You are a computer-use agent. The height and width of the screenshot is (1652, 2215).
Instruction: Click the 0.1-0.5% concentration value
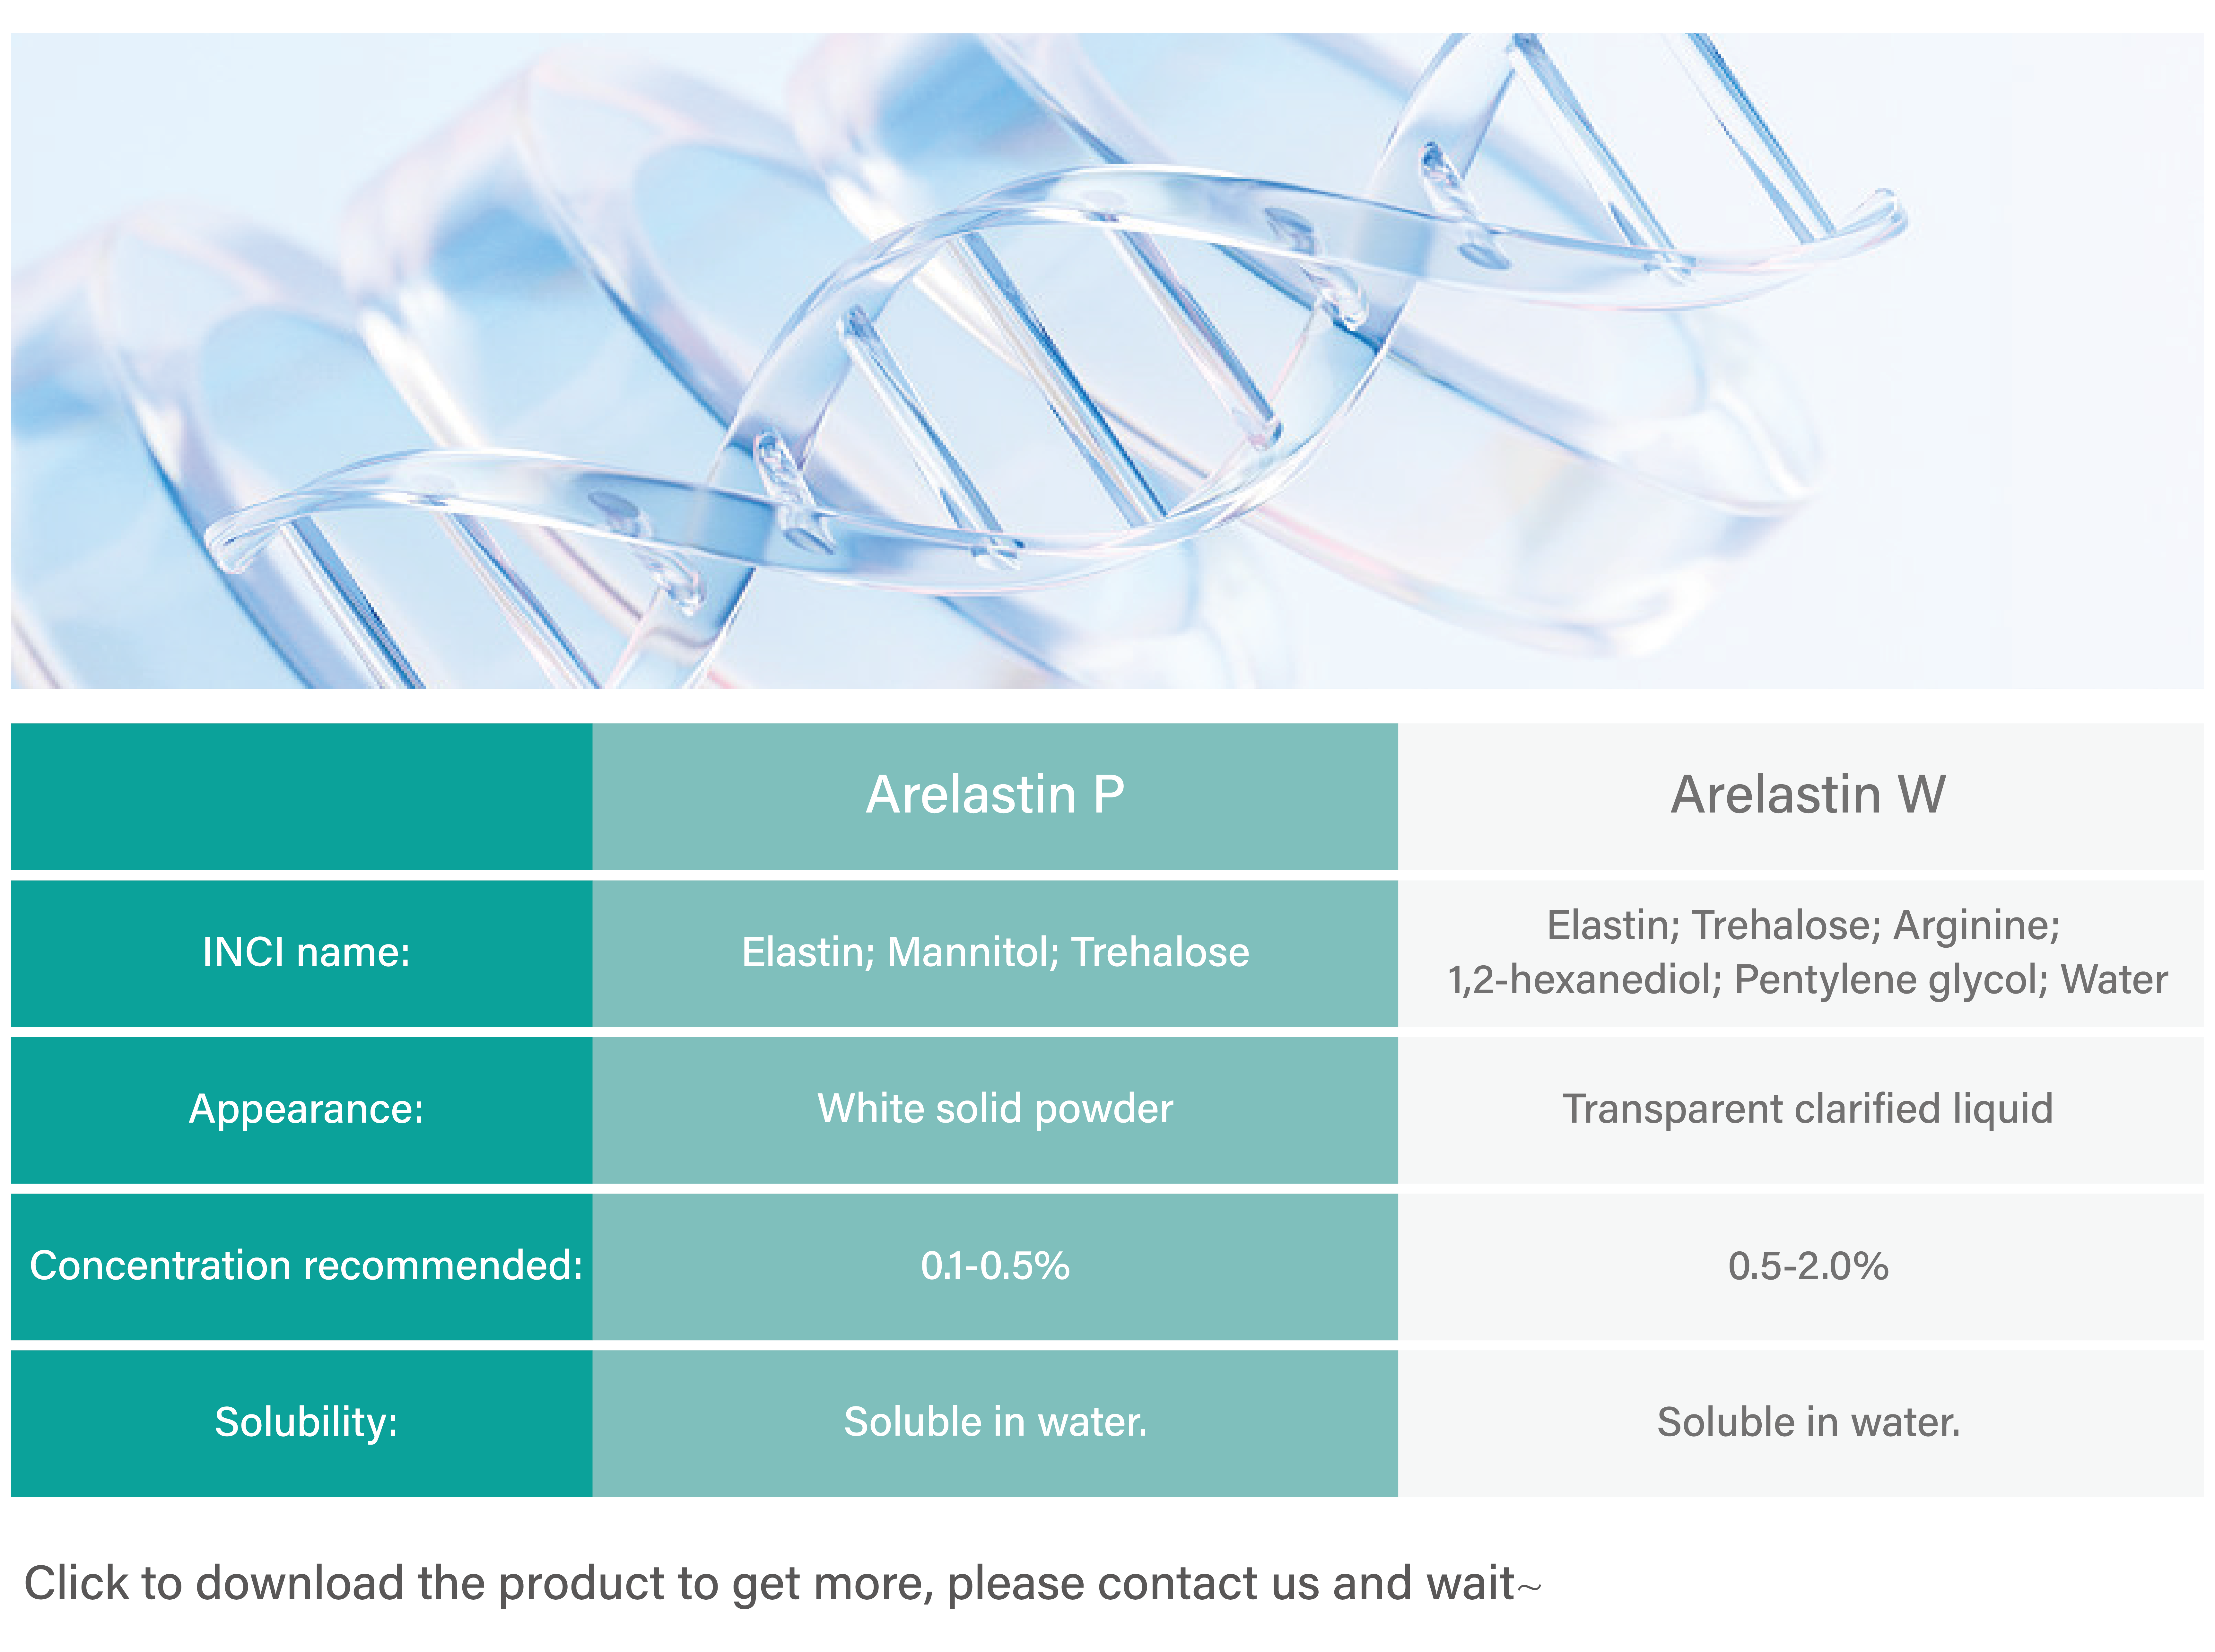coord(995,1266)
